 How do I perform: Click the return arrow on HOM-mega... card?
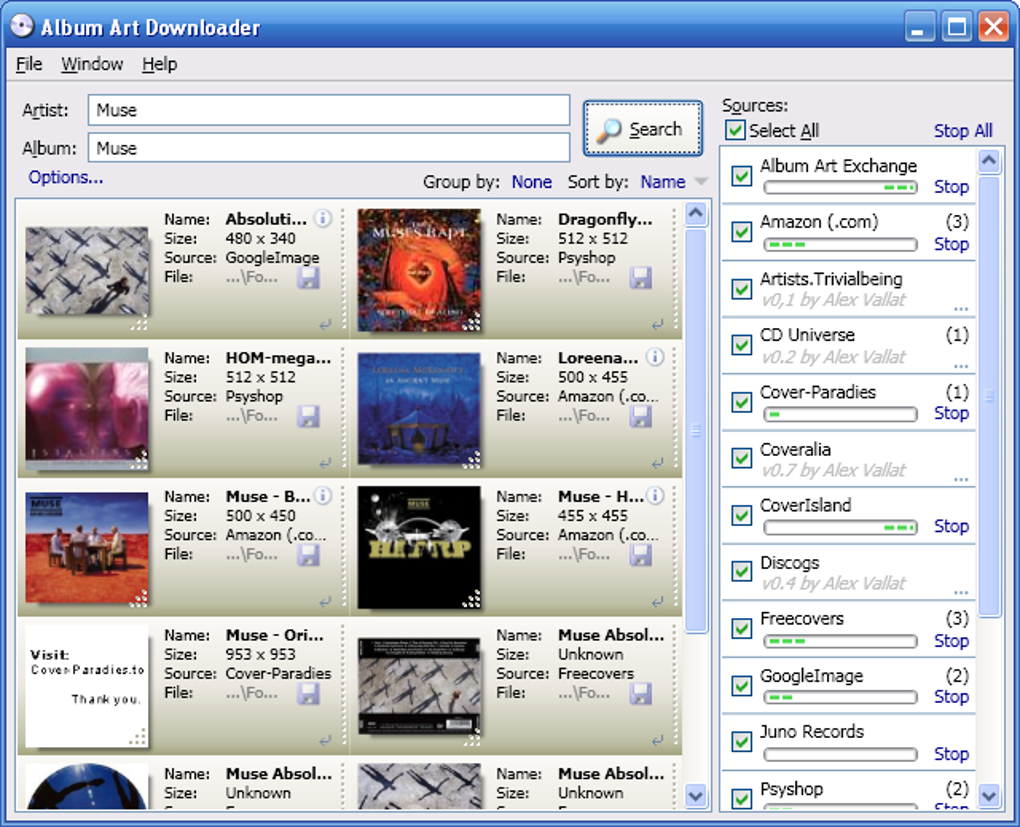[x=325, y=463]
